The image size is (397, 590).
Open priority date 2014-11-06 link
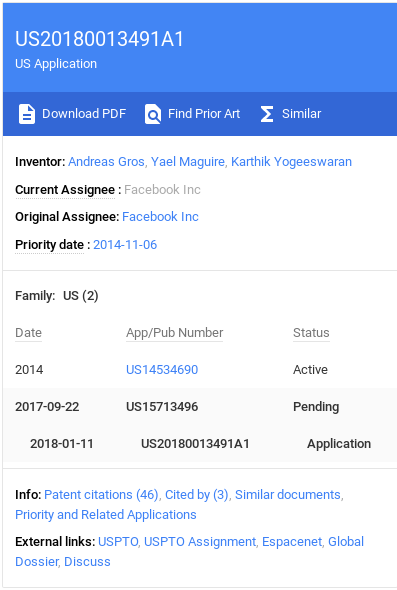tap(125, 245)
